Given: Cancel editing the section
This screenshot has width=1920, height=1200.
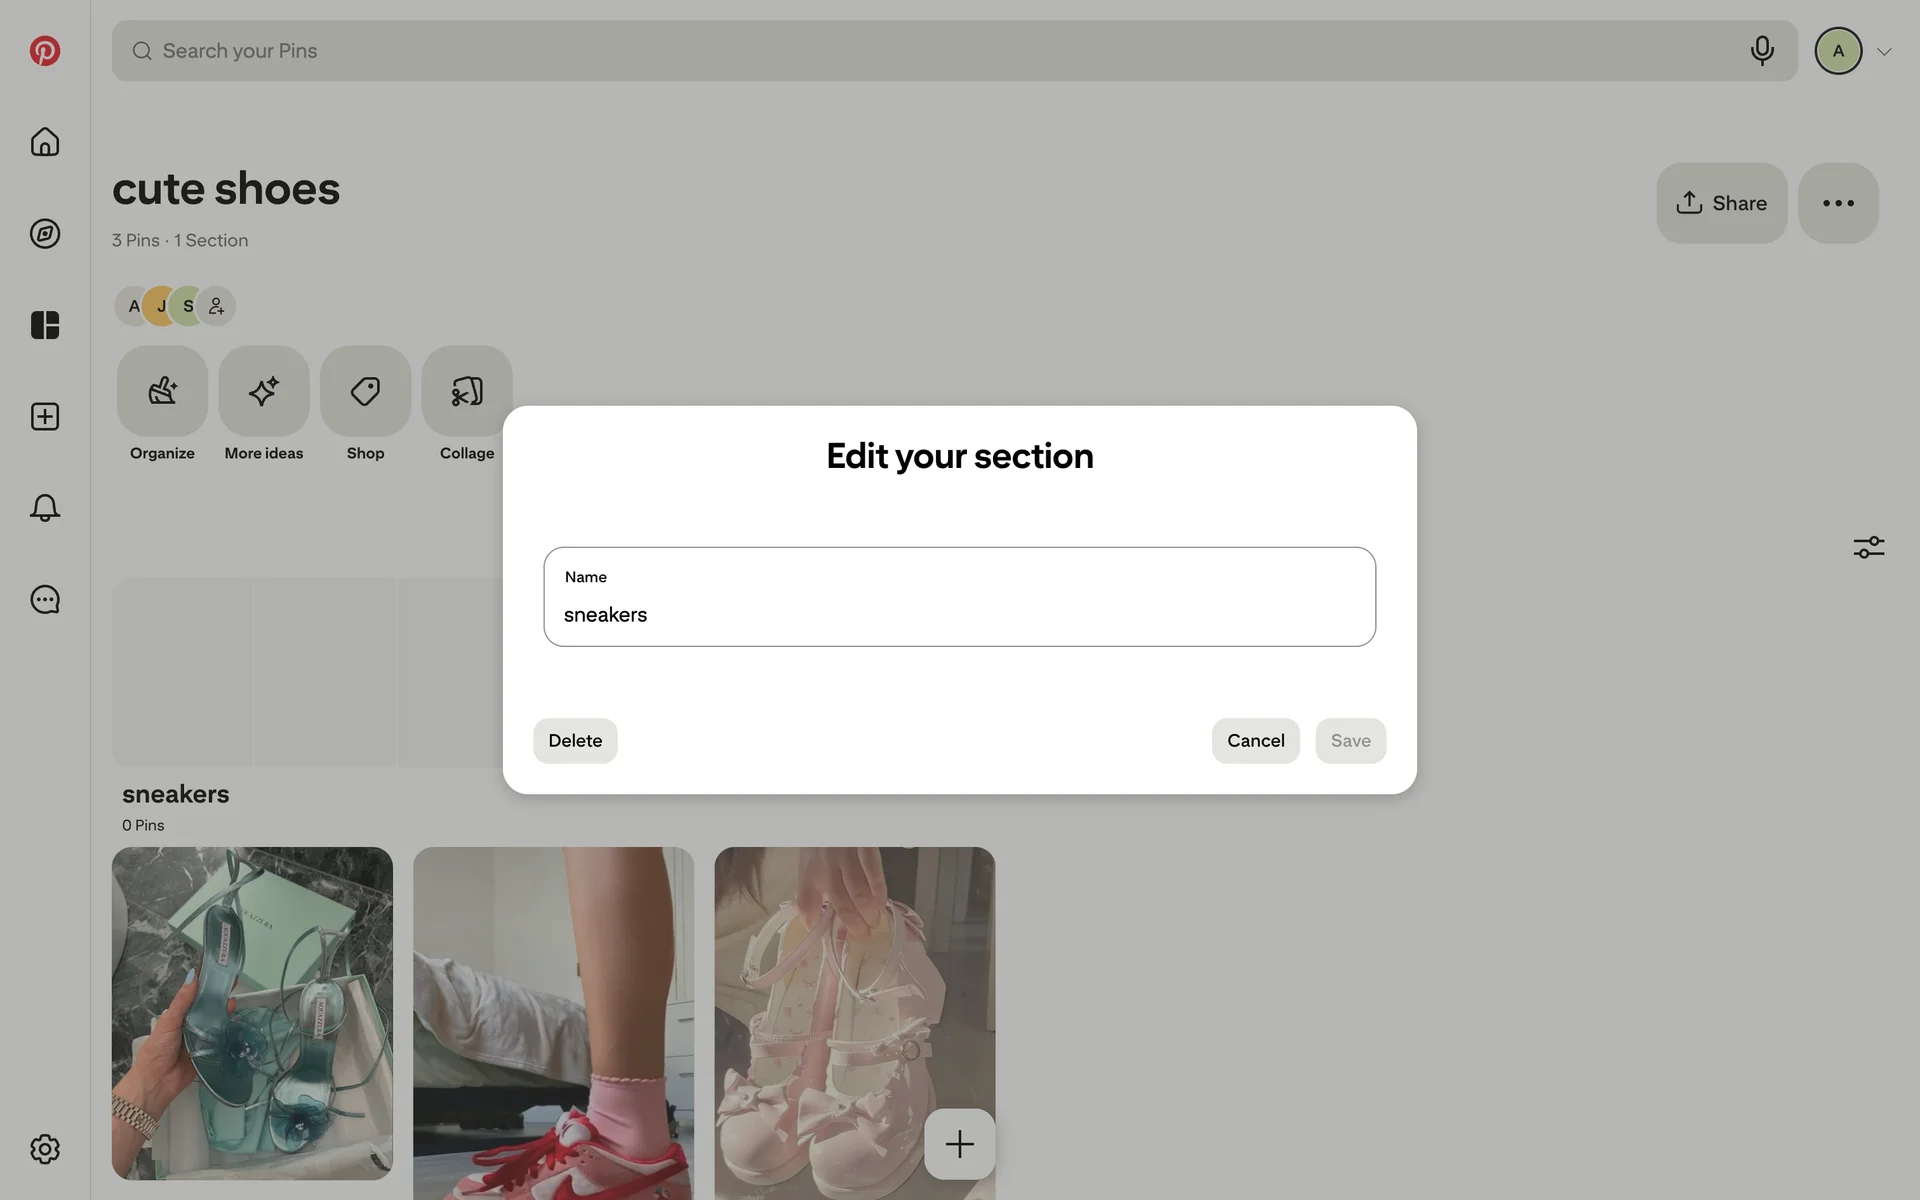Looking at the screenshot, I should coord(1255,741).
